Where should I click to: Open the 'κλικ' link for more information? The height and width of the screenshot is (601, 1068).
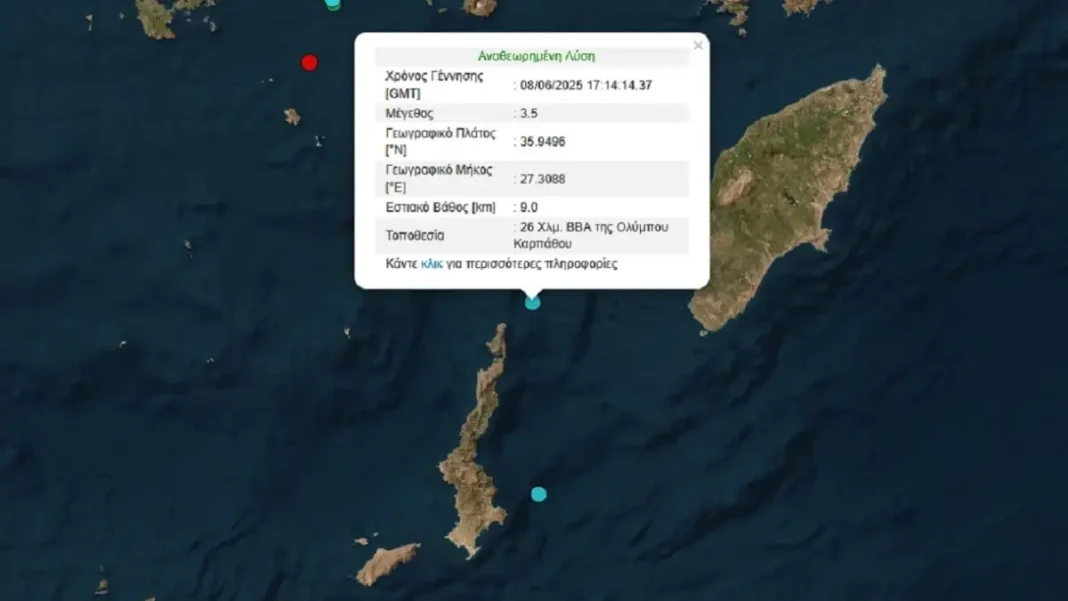432,264
